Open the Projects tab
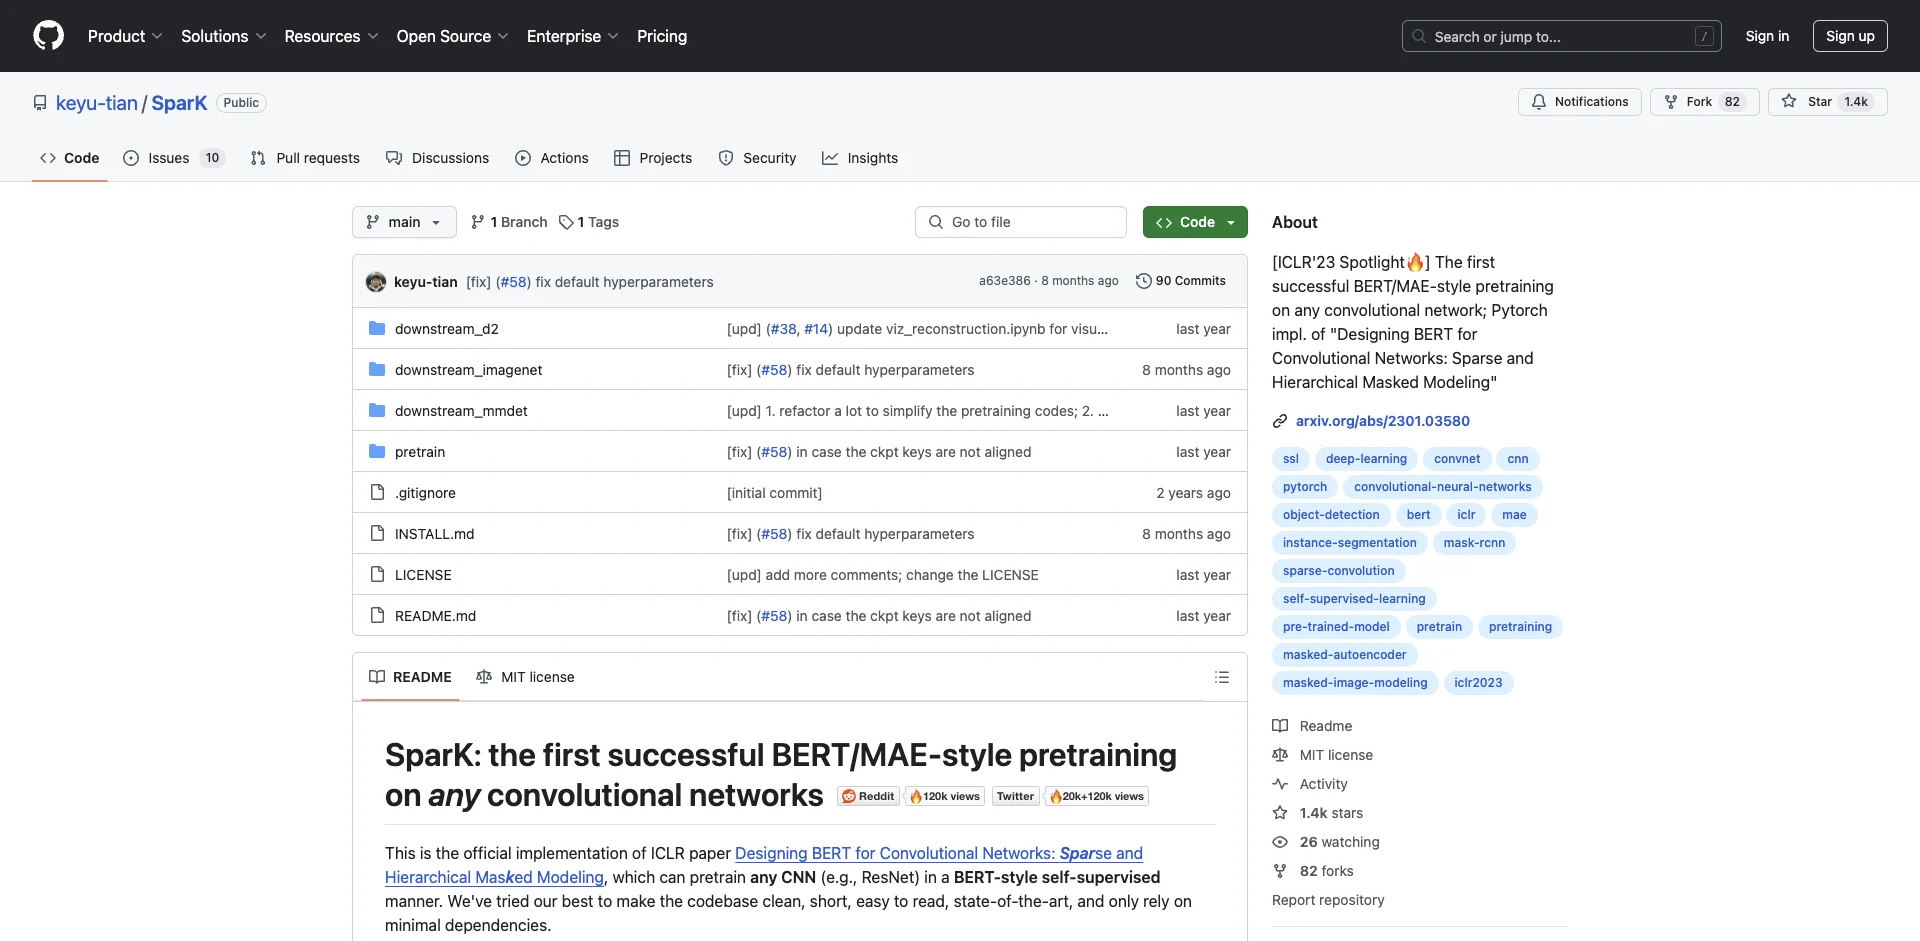 point(653,158)
